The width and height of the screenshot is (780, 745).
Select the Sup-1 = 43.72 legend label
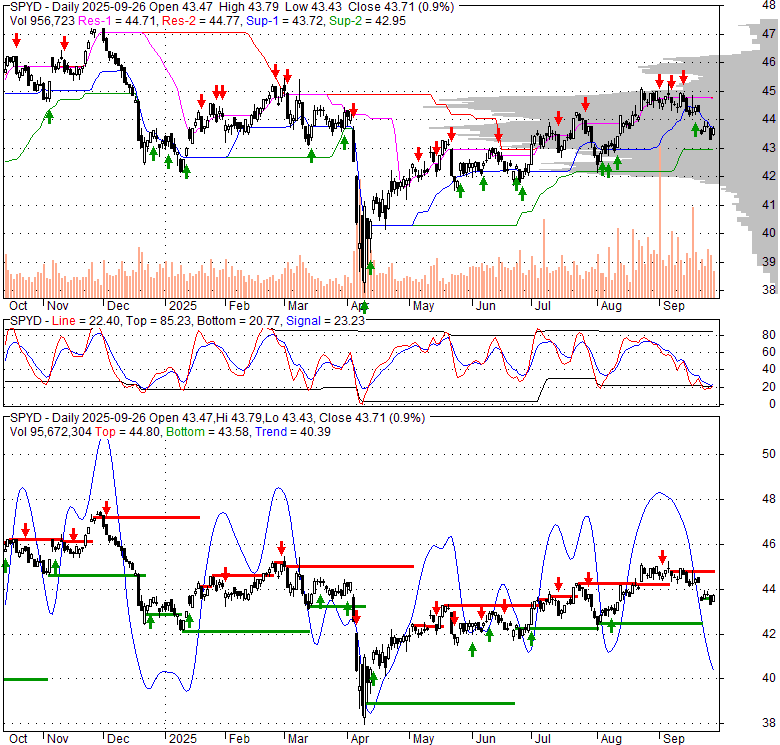click(286, 21)
